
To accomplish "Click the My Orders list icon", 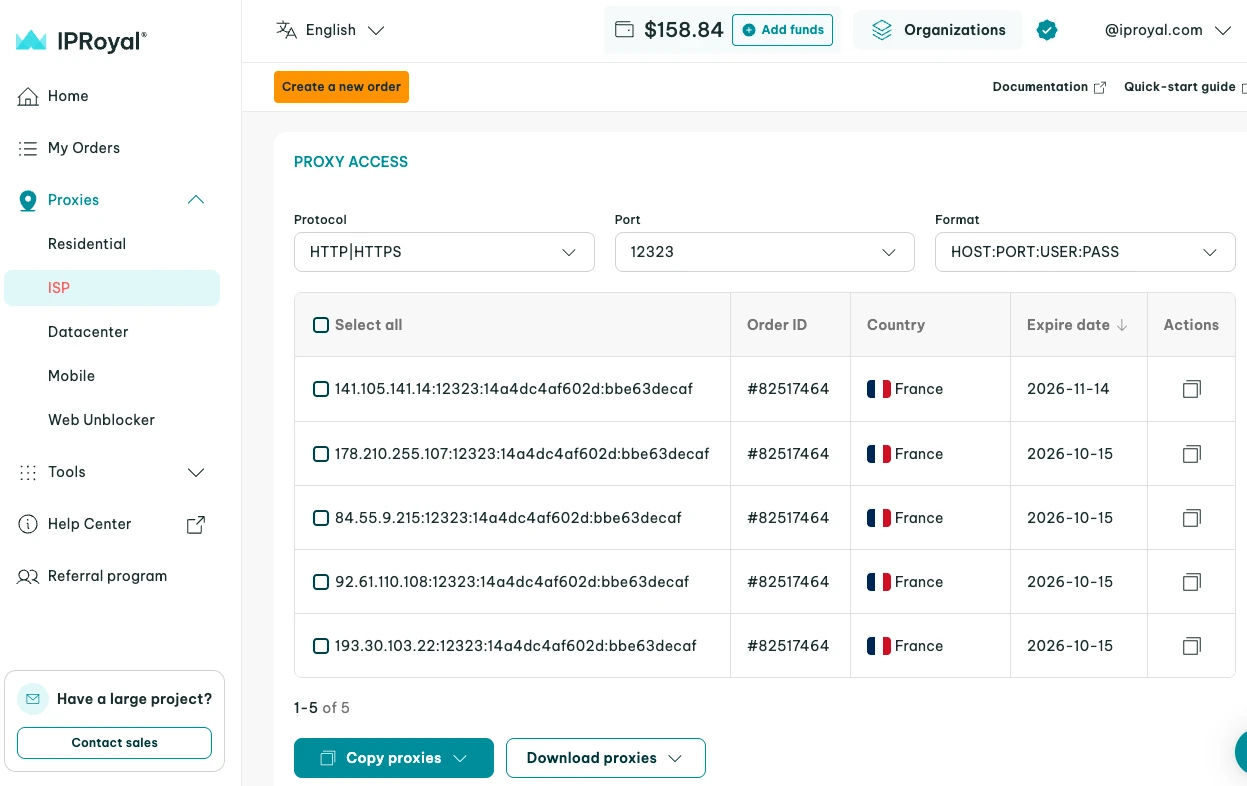I will click(x=28, y=148).
